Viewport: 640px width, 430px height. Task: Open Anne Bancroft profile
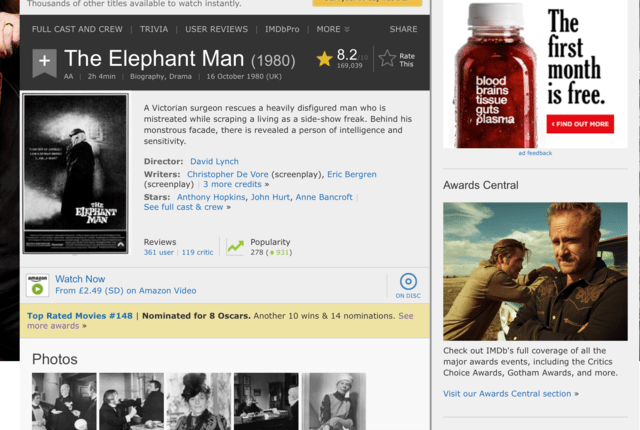(324, 197)
